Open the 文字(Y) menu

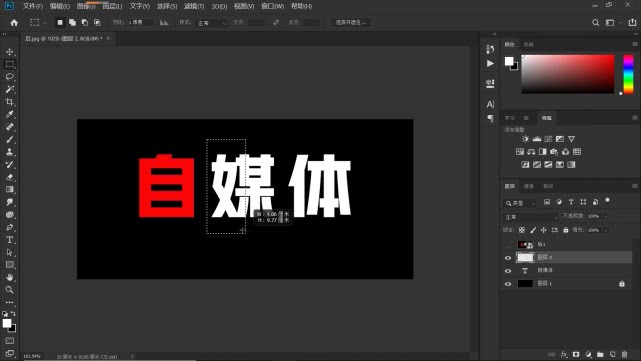140,6
